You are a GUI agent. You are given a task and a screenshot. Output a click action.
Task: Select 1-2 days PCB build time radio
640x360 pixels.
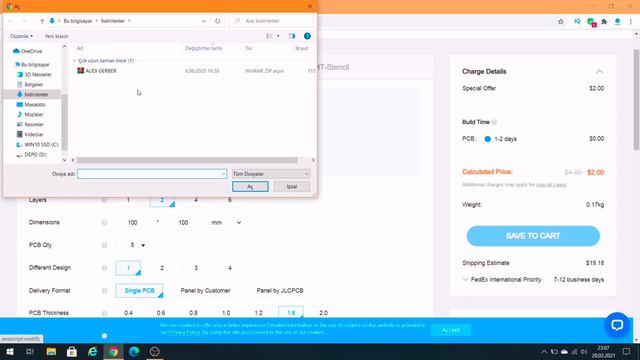tap(487, 139)
